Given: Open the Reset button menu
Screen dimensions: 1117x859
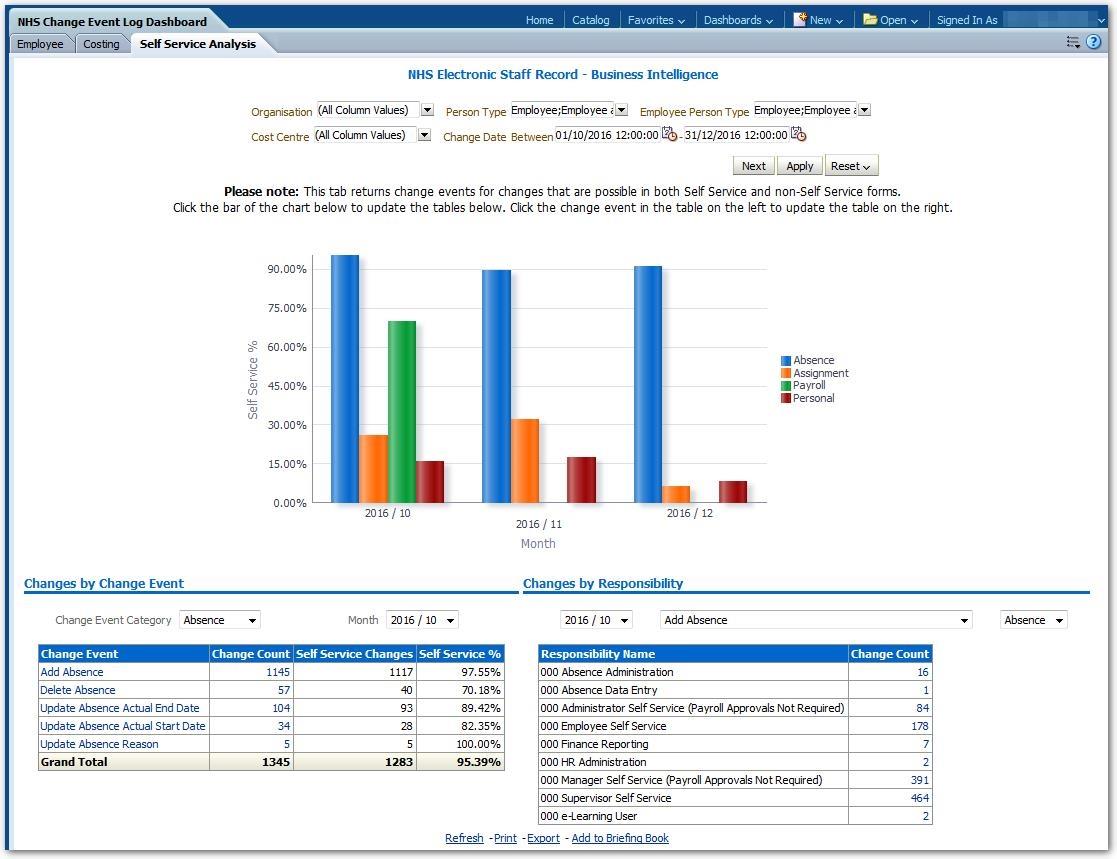Looking at the screenshot, I should coord(851,166).
